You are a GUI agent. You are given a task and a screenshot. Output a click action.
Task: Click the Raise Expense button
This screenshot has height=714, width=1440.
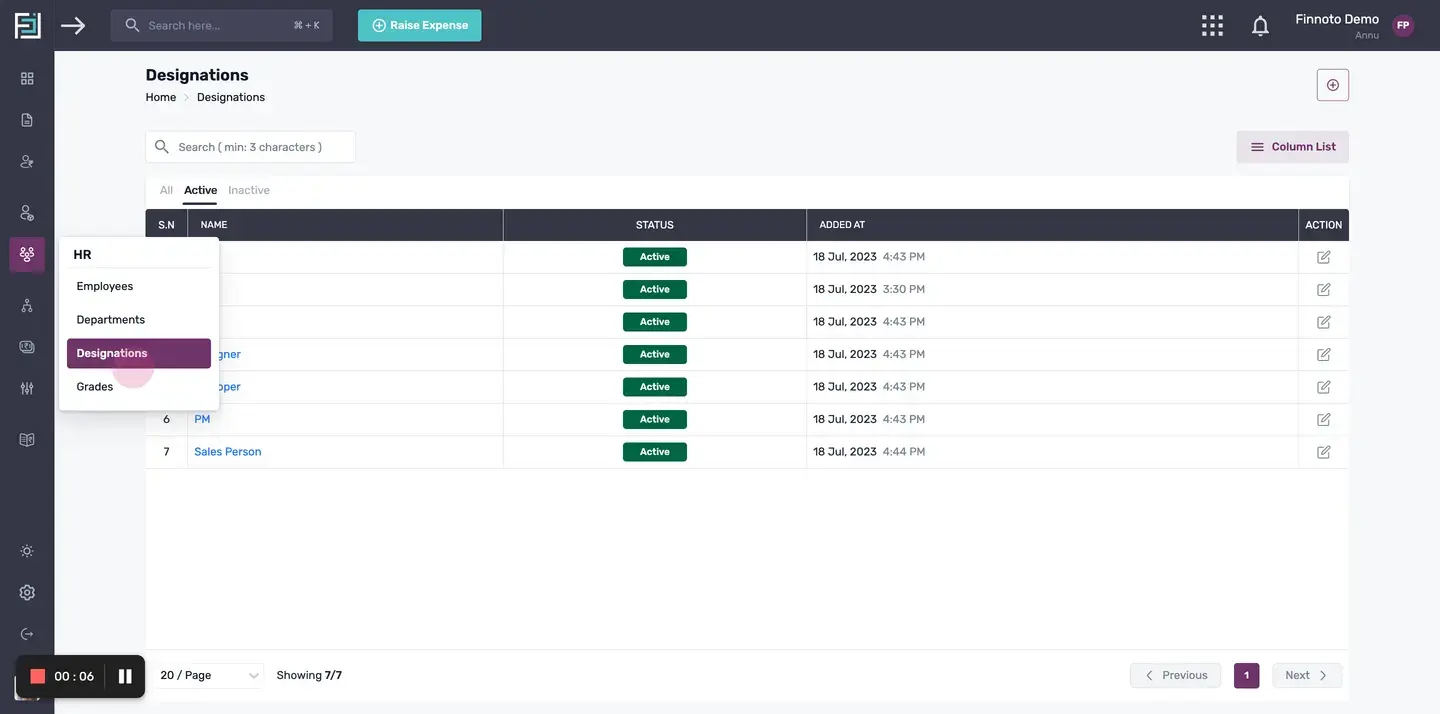click(x=420, y=26)
